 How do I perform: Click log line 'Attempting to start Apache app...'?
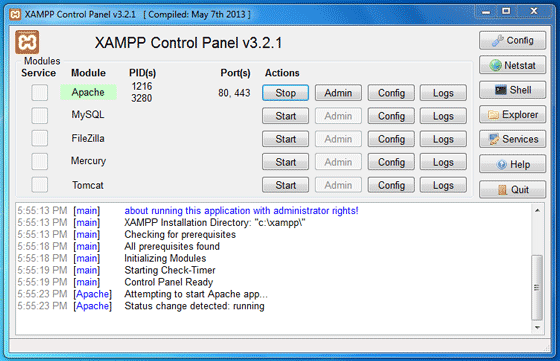point(196,294)
